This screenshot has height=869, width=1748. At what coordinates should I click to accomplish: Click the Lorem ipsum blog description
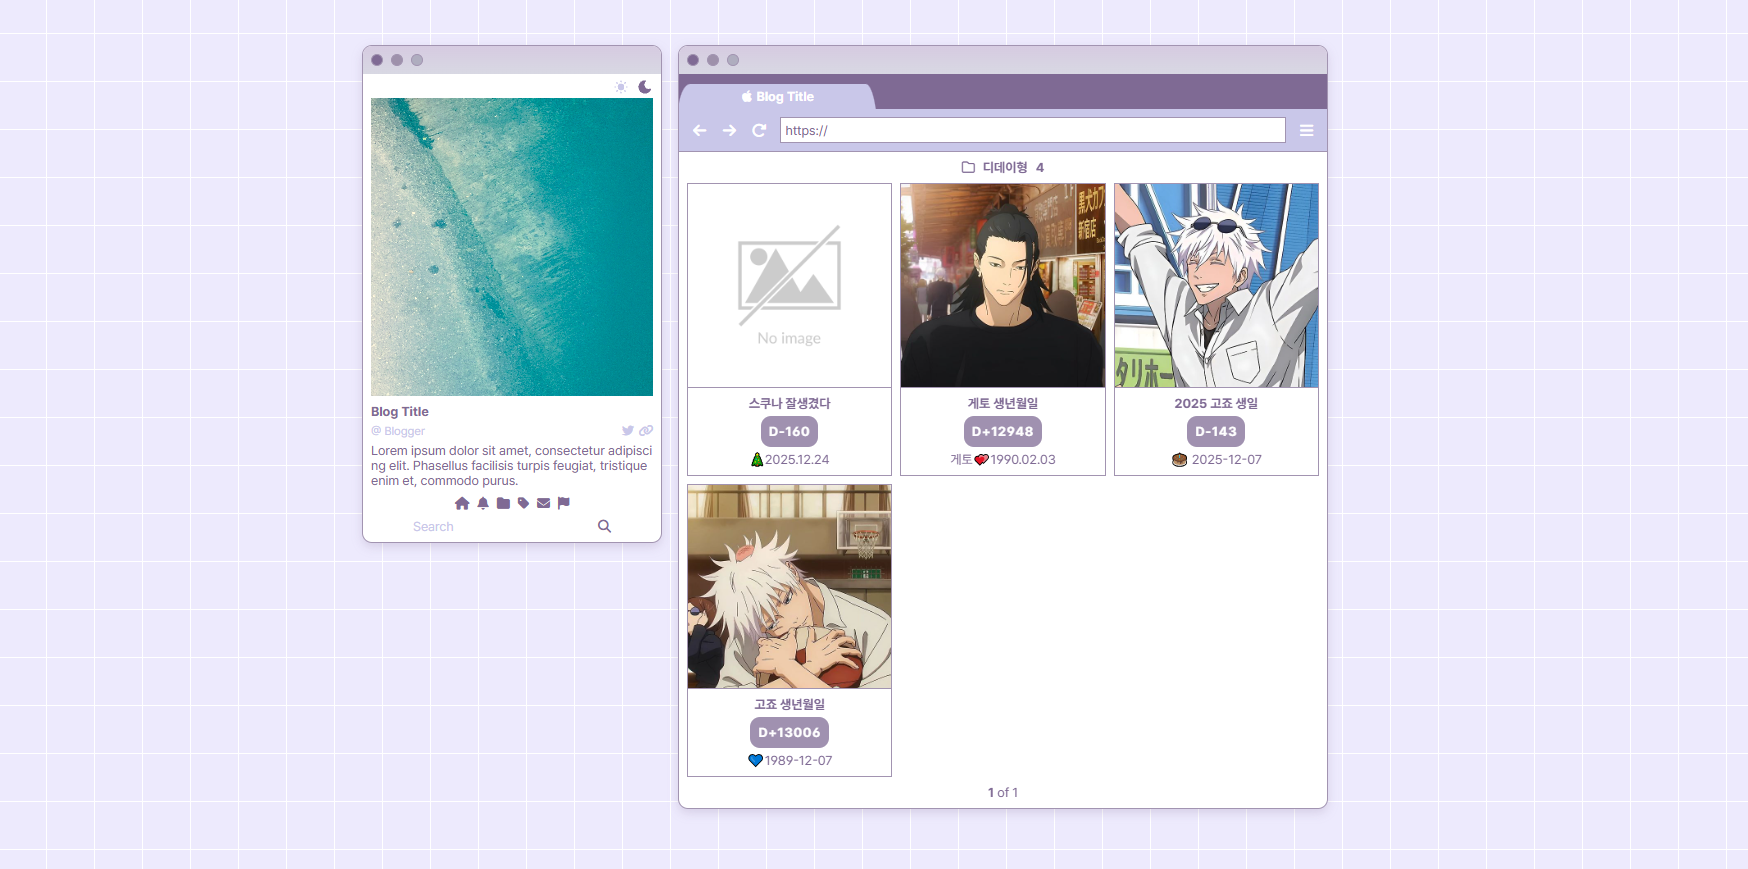tap(512, 466)
